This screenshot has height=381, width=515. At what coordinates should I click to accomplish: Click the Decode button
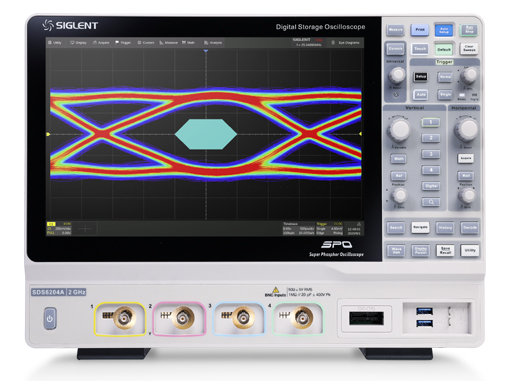470,228
